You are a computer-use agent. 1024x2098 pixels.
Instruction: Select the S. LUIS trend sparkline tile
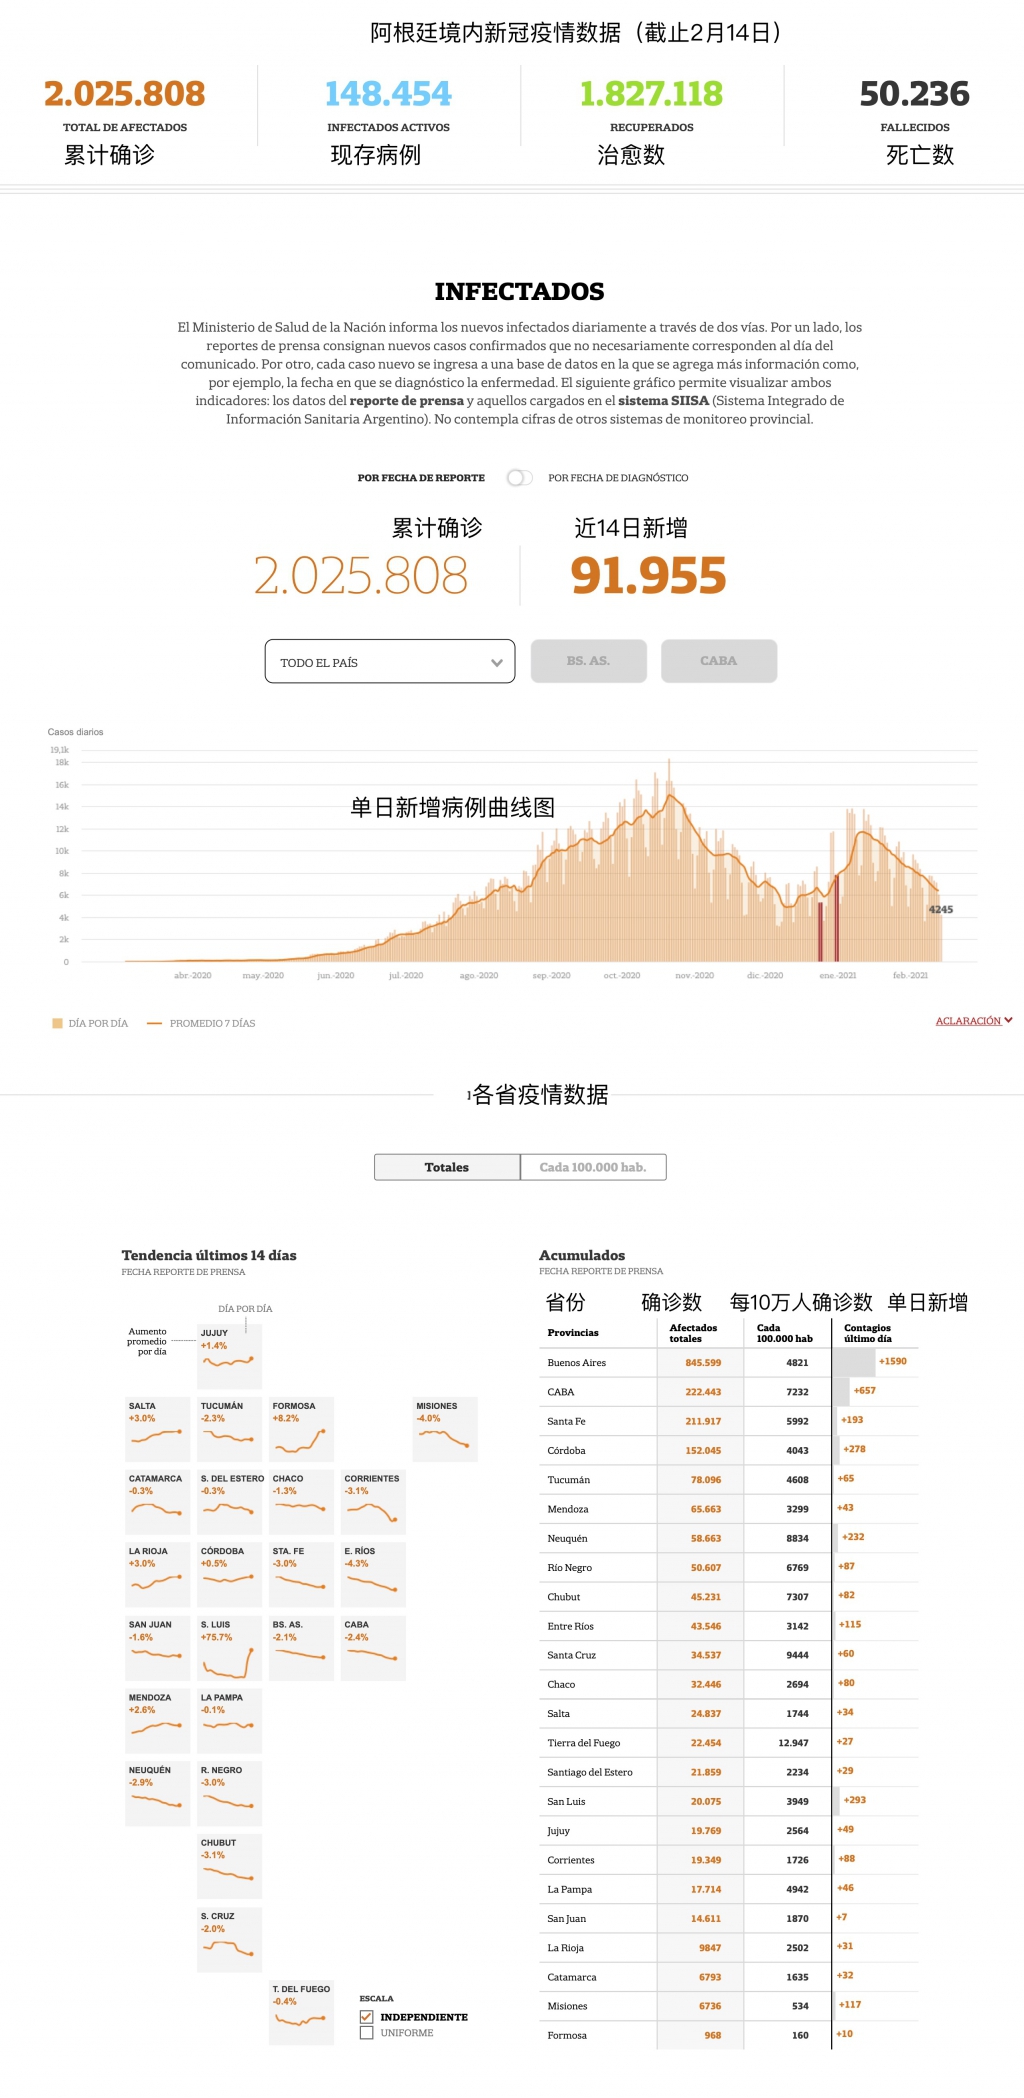click(229, 1648)
